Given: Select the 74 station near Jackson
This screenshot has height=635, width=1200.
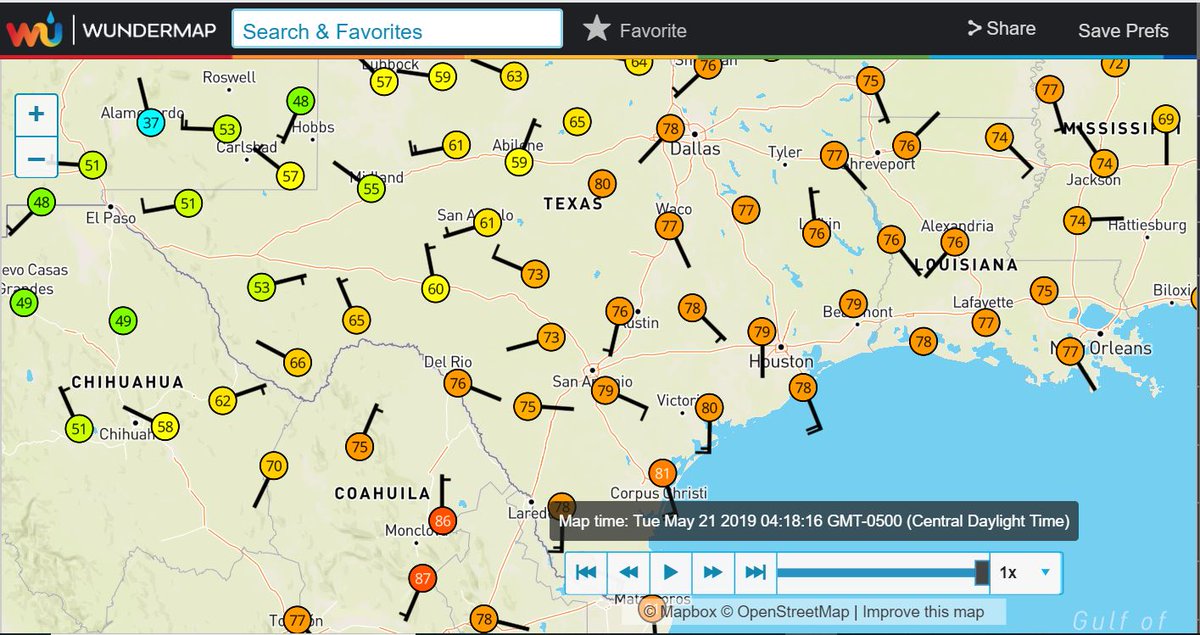Looking at the screenshot, I should point(1104,163).
